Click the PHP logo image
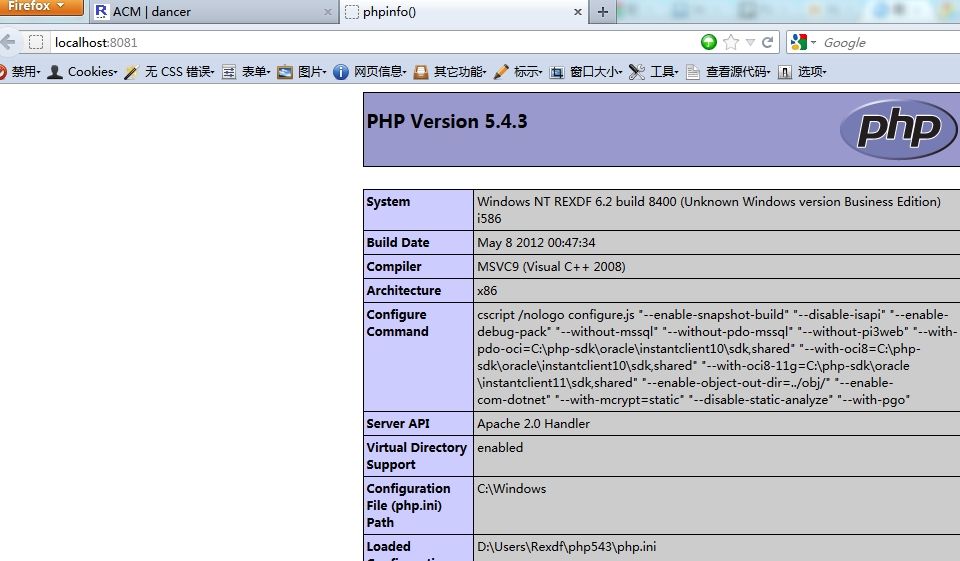Image resolution: width=960 pixels, height=561 pixels. (x=891, y=129)
